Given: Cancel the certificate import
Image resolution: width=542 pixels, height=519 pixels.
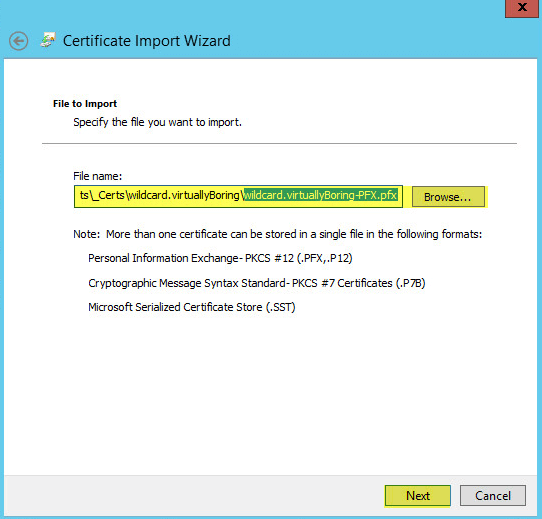Looking at the screenshot, I should click(x=493, y=495).
